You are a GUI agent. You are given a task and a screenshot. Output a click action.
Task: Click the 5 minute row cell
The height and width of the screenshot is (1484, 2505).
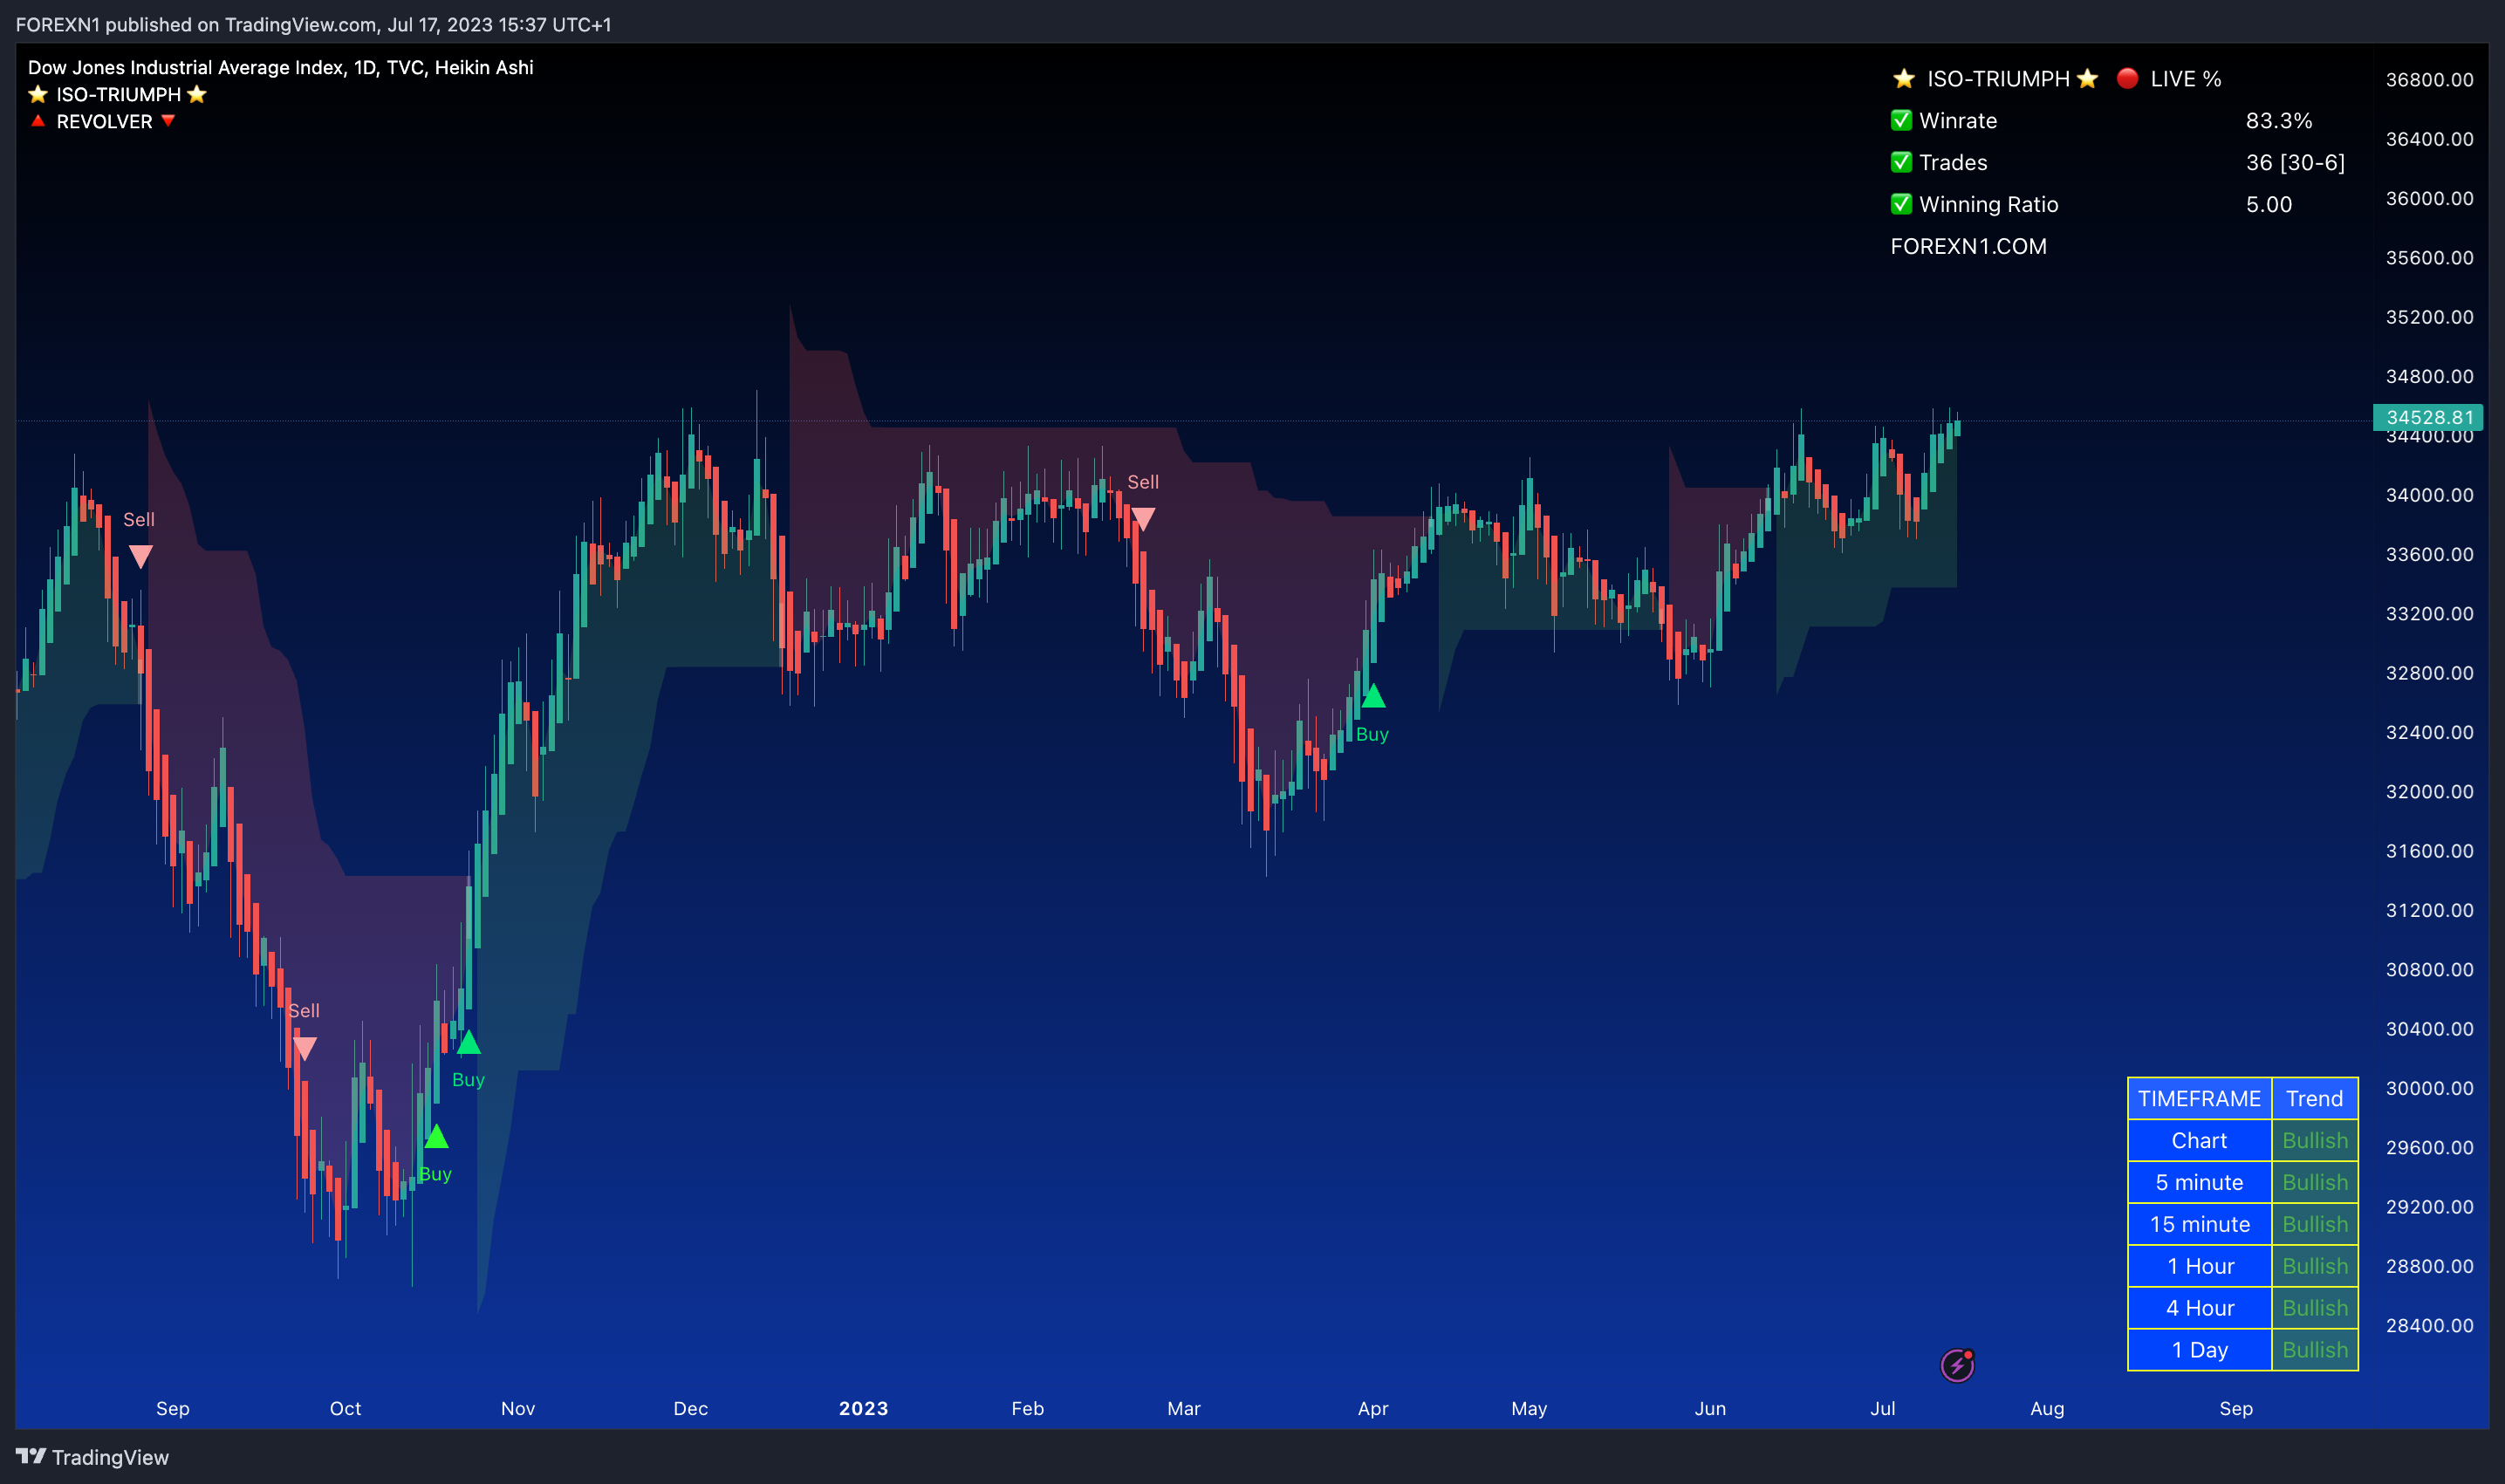pos(2199,1182)
